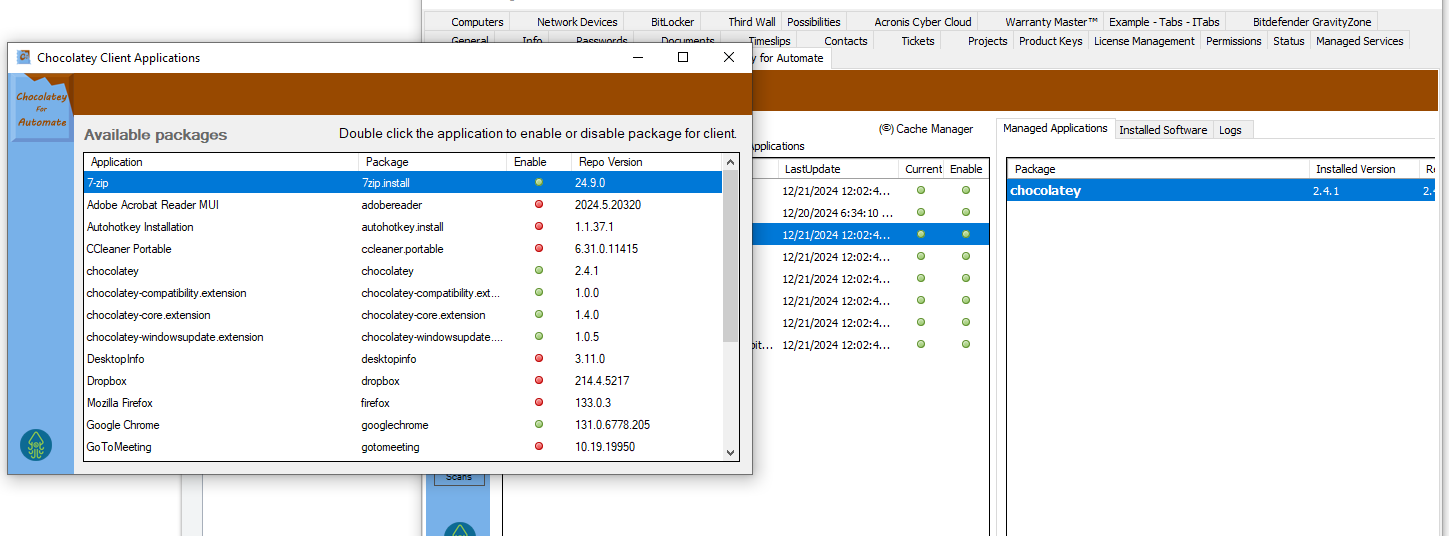Select the 7-zip row in packages list

click(x=220, y=183)
